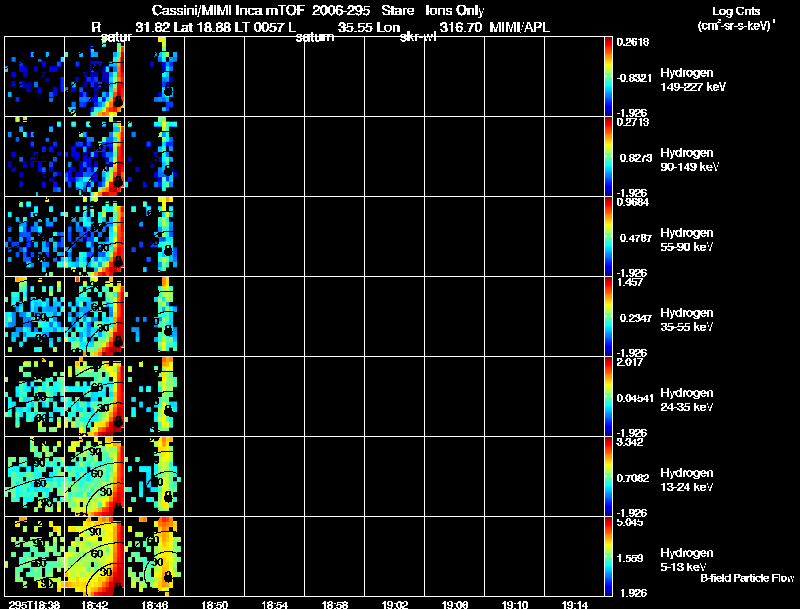Click the color bar beside Hydrogen 13-24 keV

coord(609,476)
